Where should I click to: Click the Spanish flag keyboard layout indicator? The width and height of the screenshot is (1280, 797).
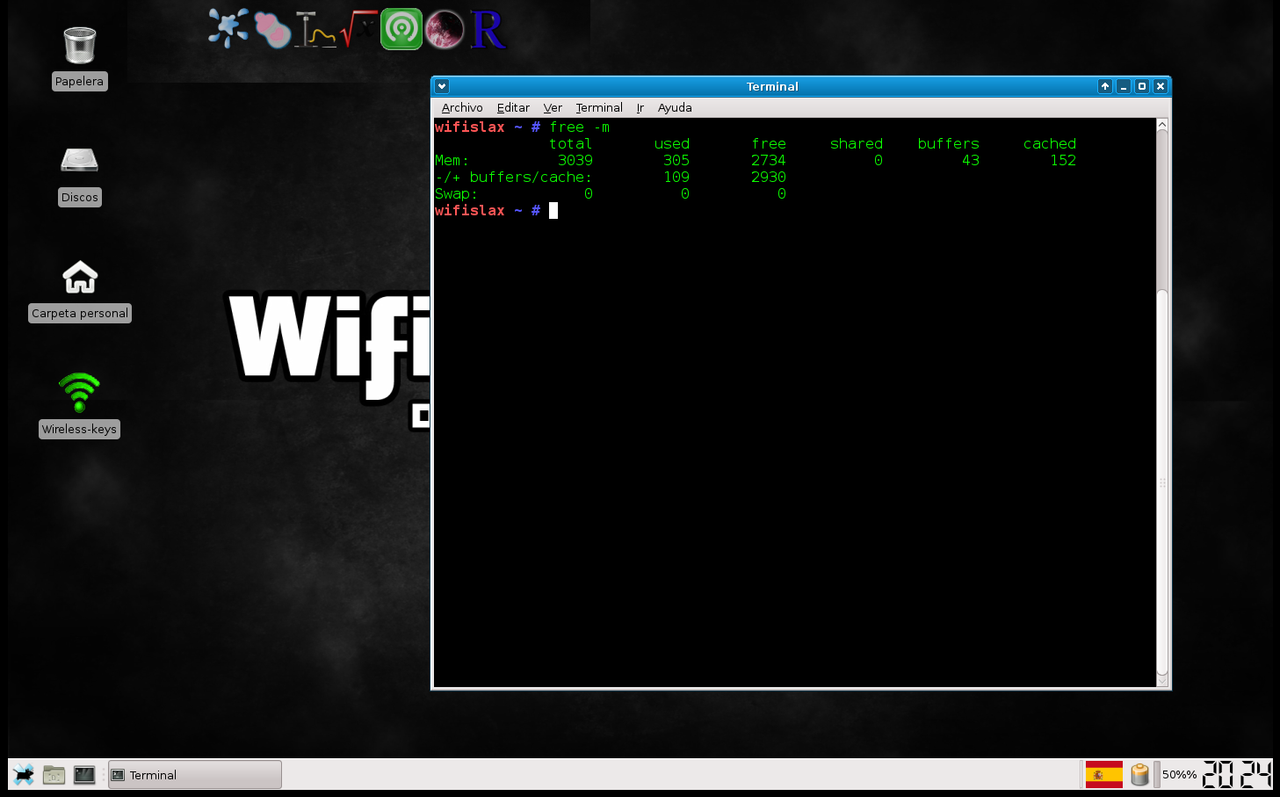coord(1104,774)
